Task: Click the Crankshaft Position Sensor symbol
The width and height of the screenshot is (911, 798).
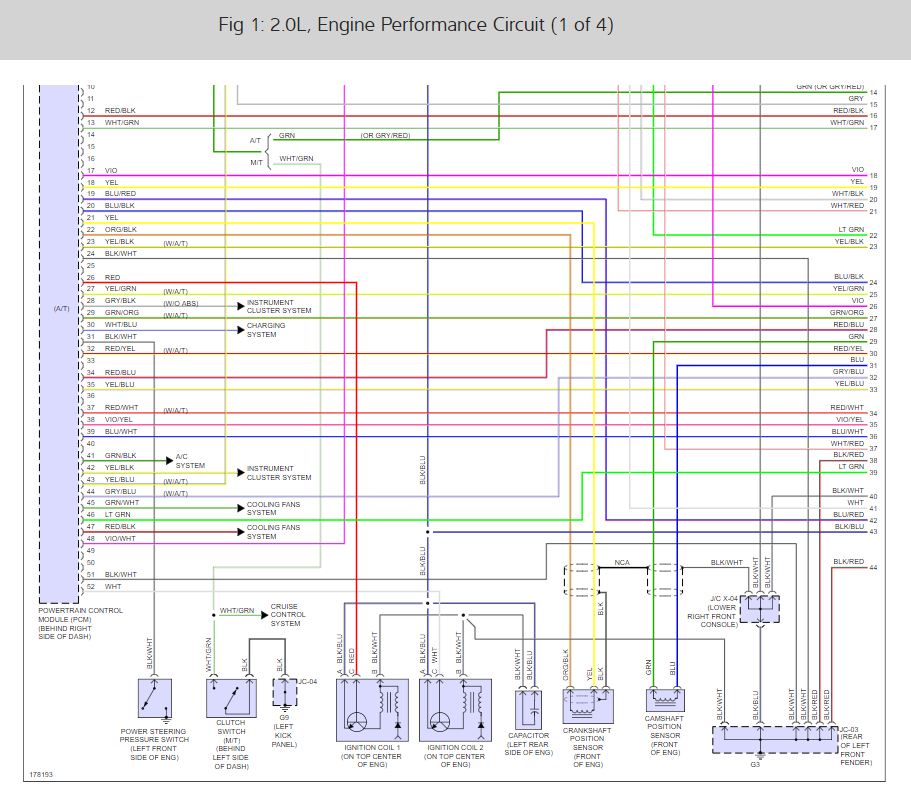Action: click(x=588, y=706)
